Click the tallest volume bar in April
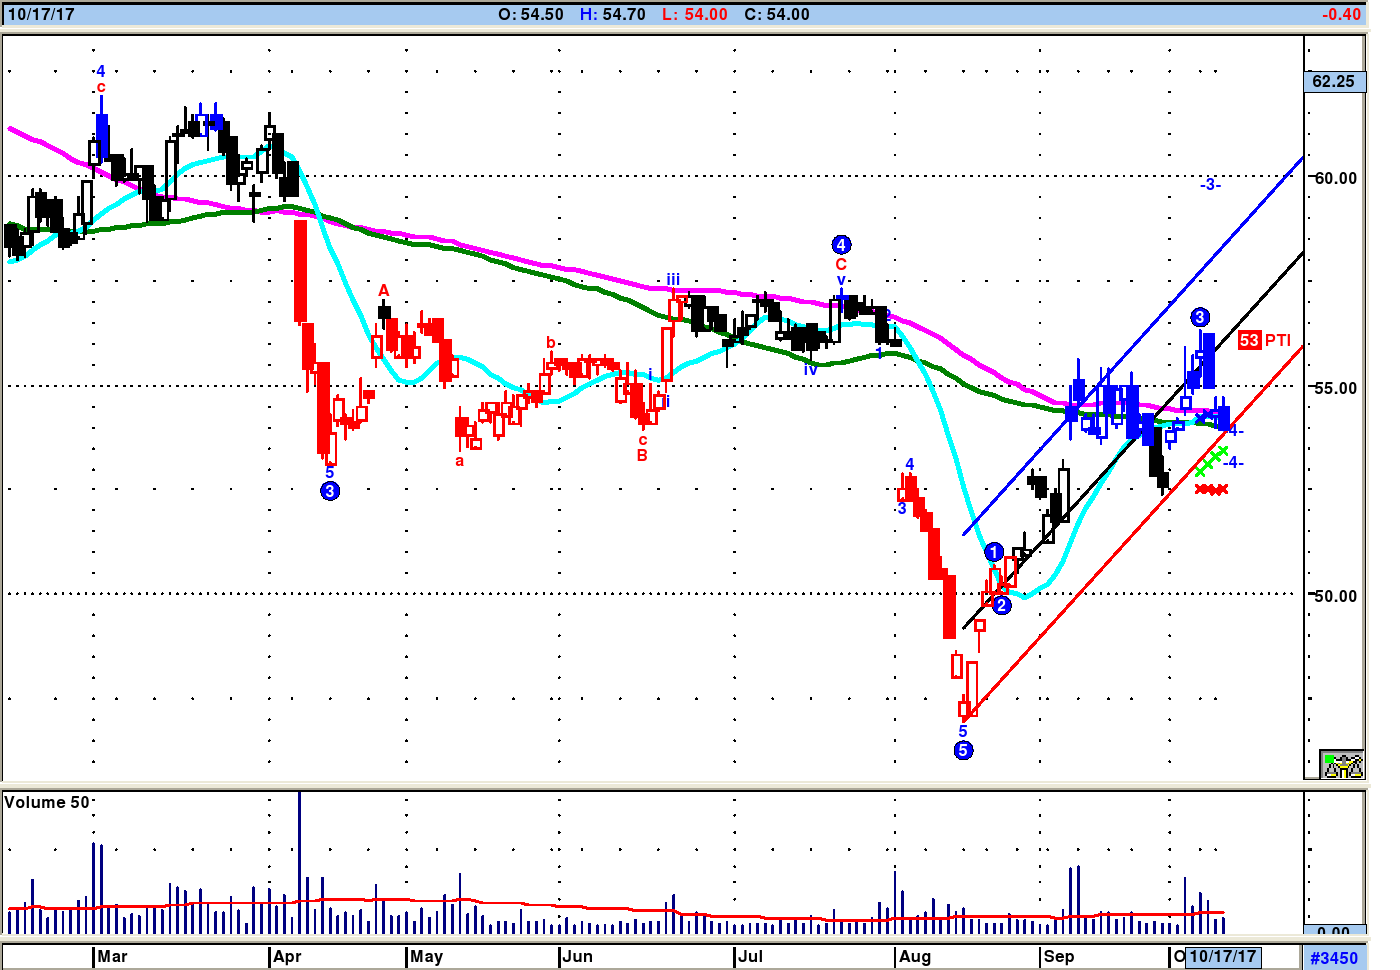 click(x=299, y=860)
